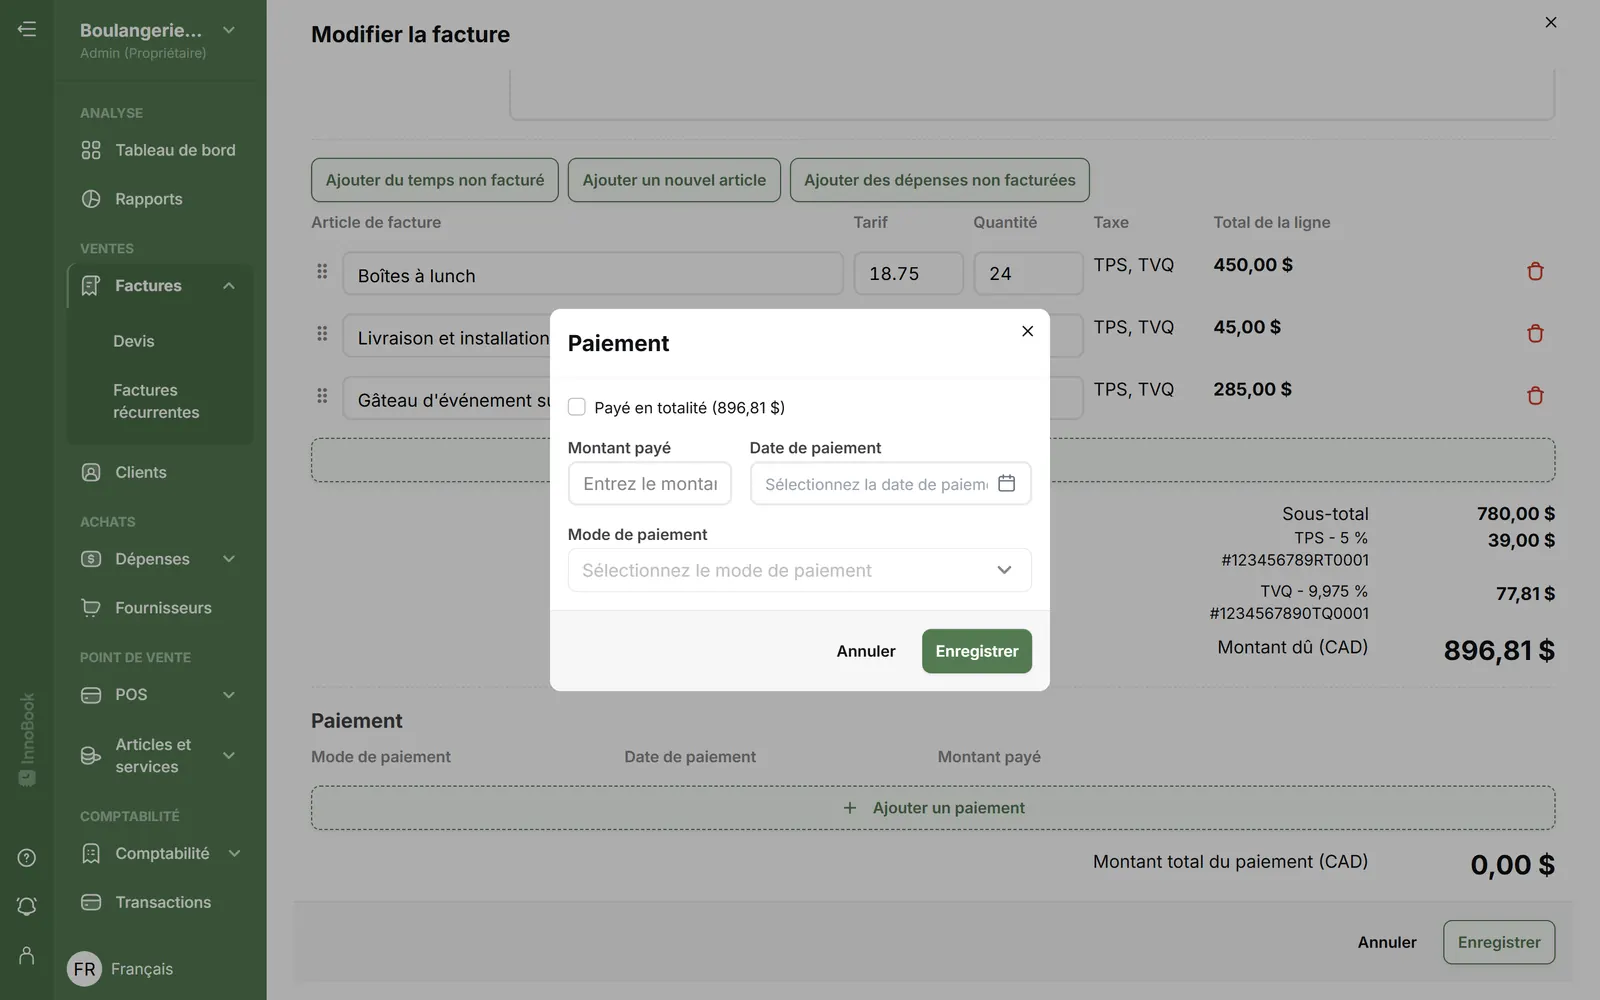Viewport: 1600px width, 1000px height.
Task: Click Ajouter un nouvel article
Action: (x=674, y=180)
